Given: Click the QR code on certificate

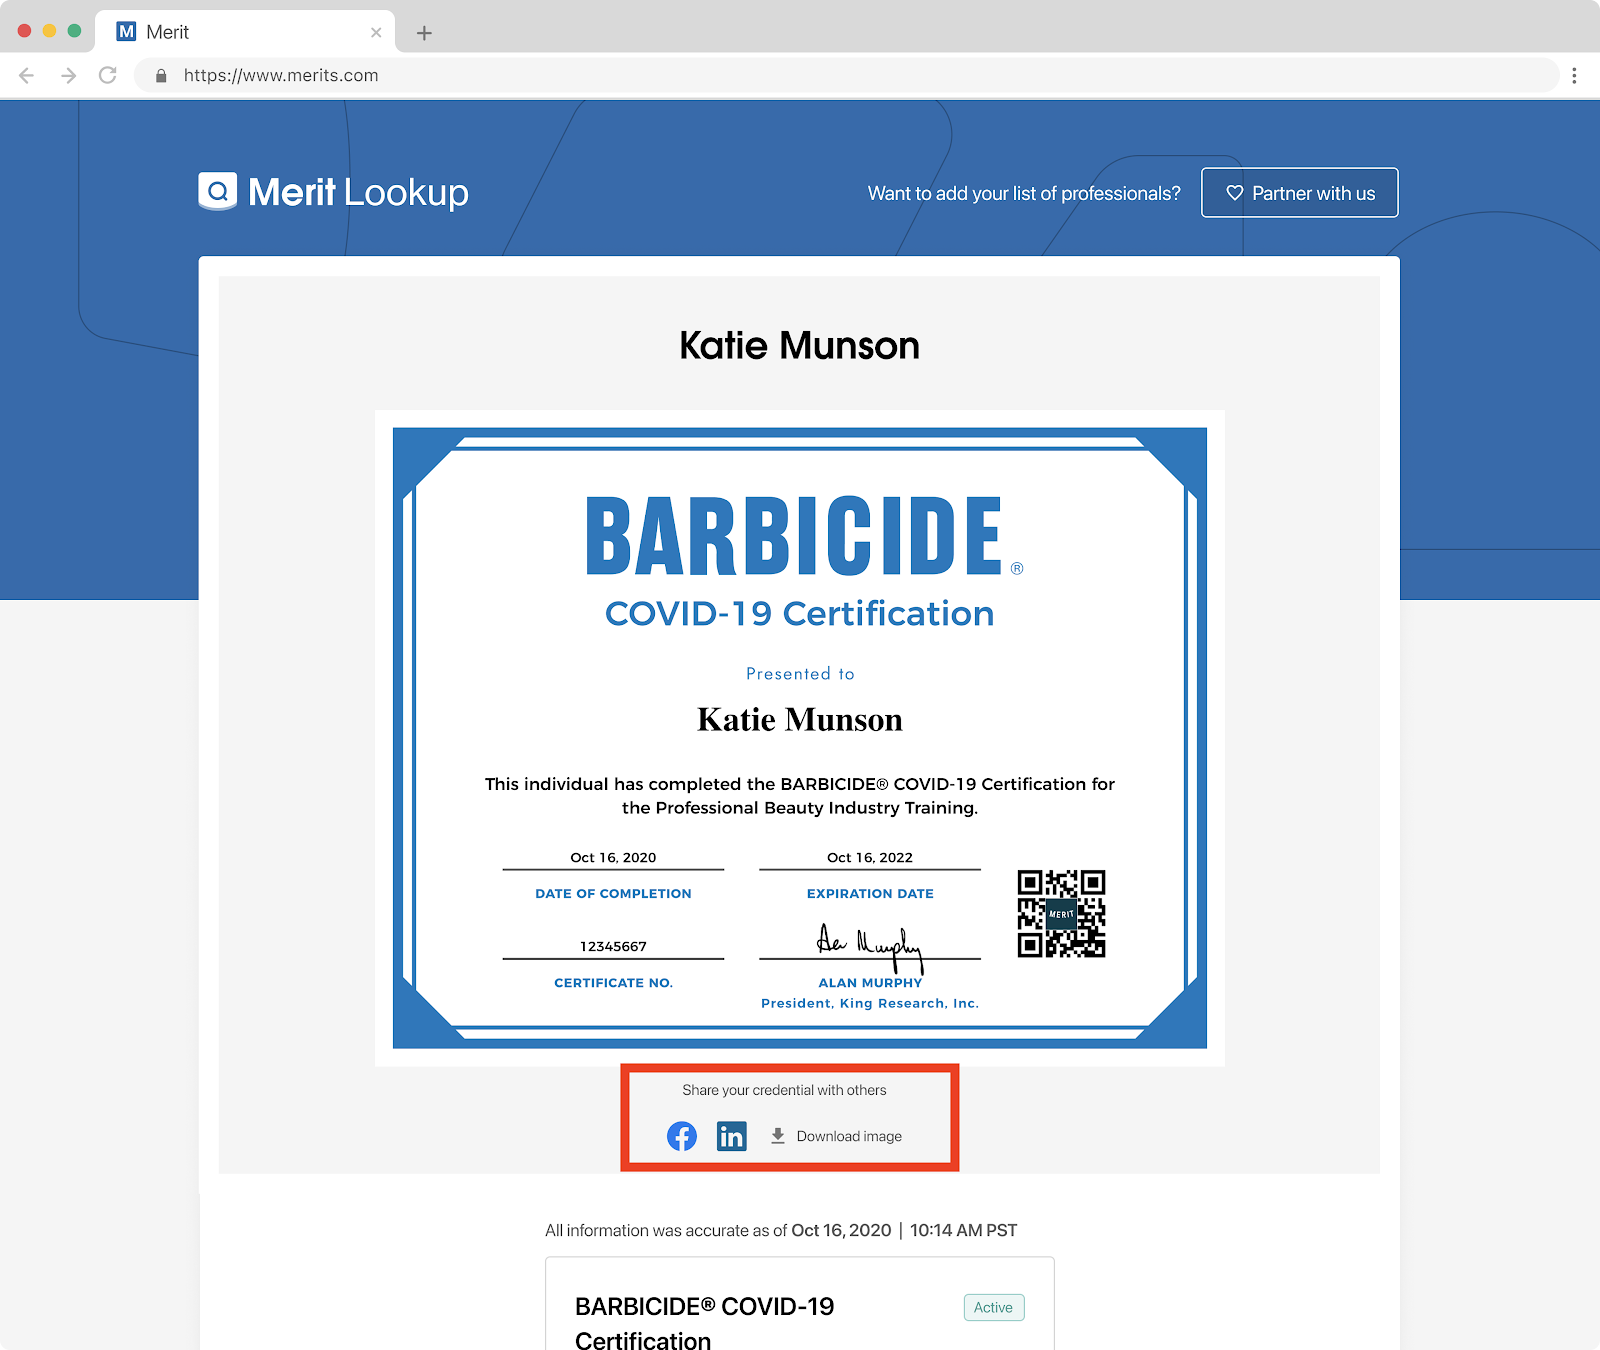Looking at the screenshot, I should click(x=1061, y=913).
